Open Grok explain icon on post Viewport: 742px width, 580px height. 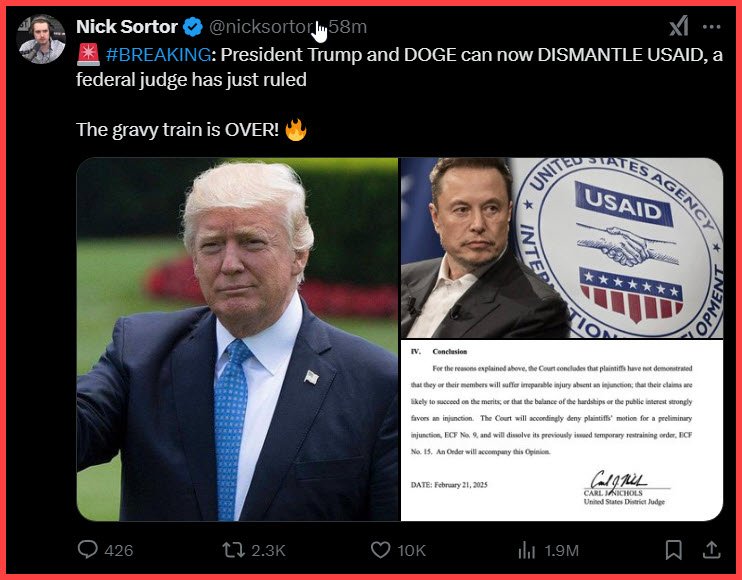pyautogui.click(x=678, y=26)
